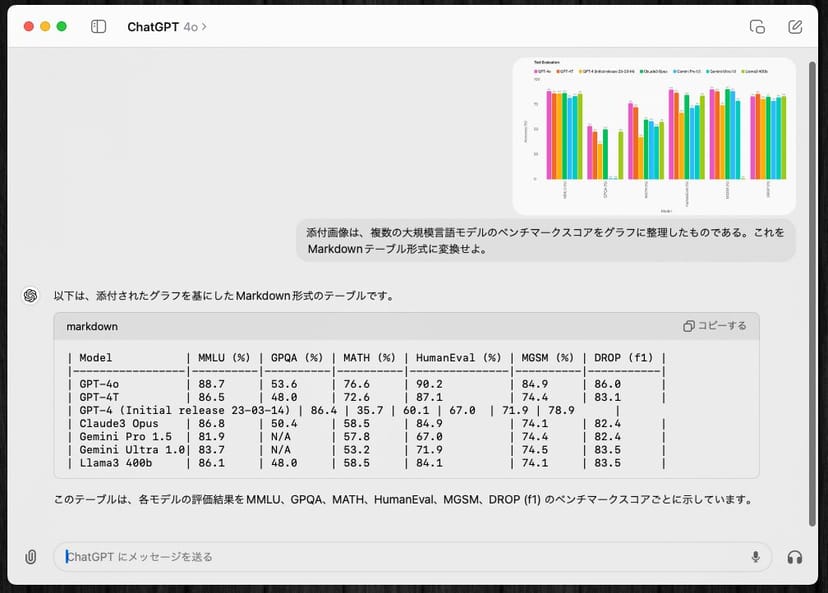Open the attached benchmark chart thumbnail
The width and height of the screenshot is (828, 593).
click(x=654, y=135)
